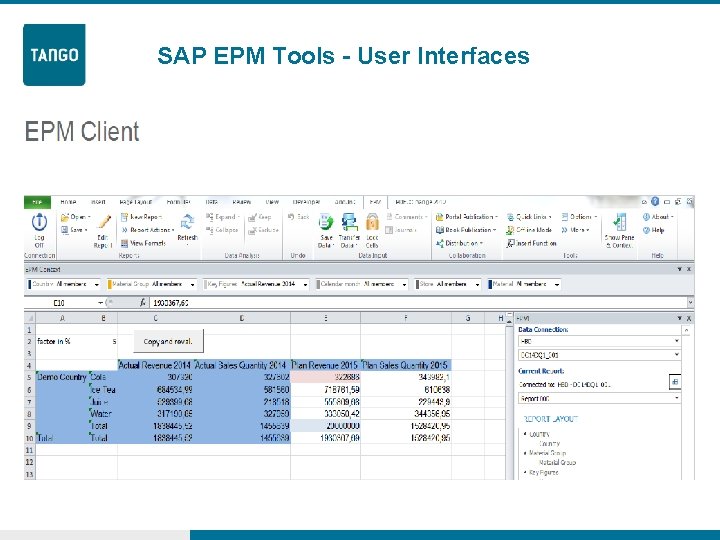Expand the formula bar with the arrow
The height and width of the screenshot is (540, 720).
pyautogui.click(x=690, y=303)
